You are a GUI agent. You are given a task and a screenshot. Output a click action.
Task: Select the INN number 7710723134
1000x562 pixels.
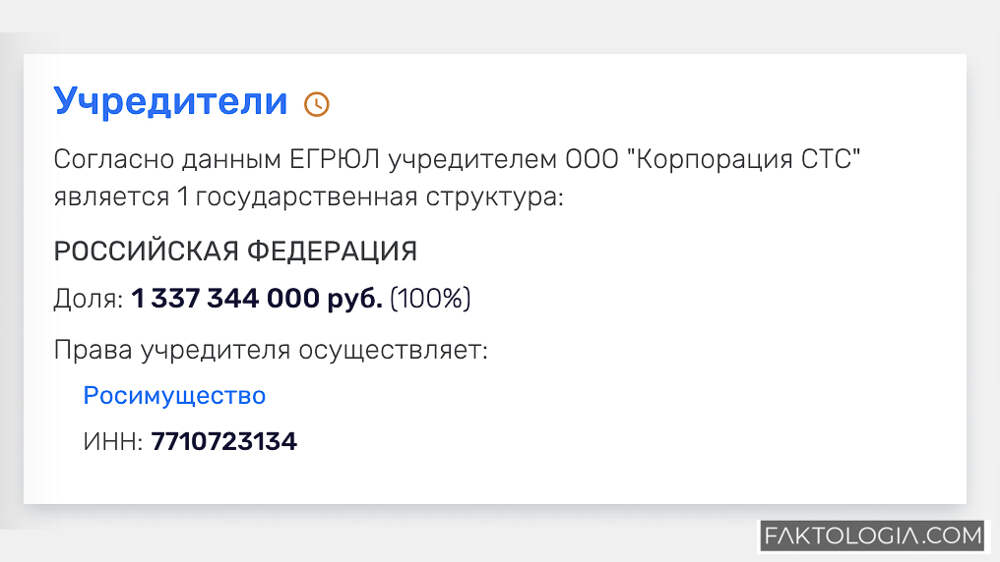(224, 441)
